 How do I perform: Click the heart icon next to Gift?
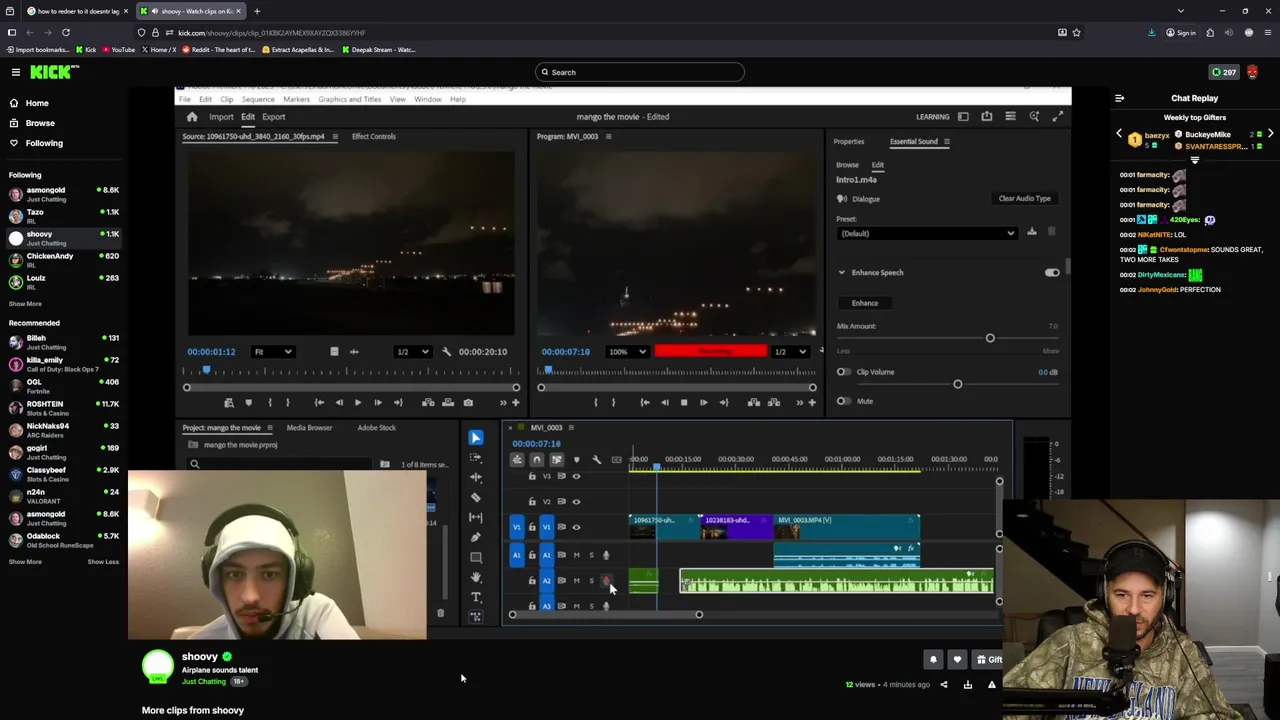coord(957,660)
